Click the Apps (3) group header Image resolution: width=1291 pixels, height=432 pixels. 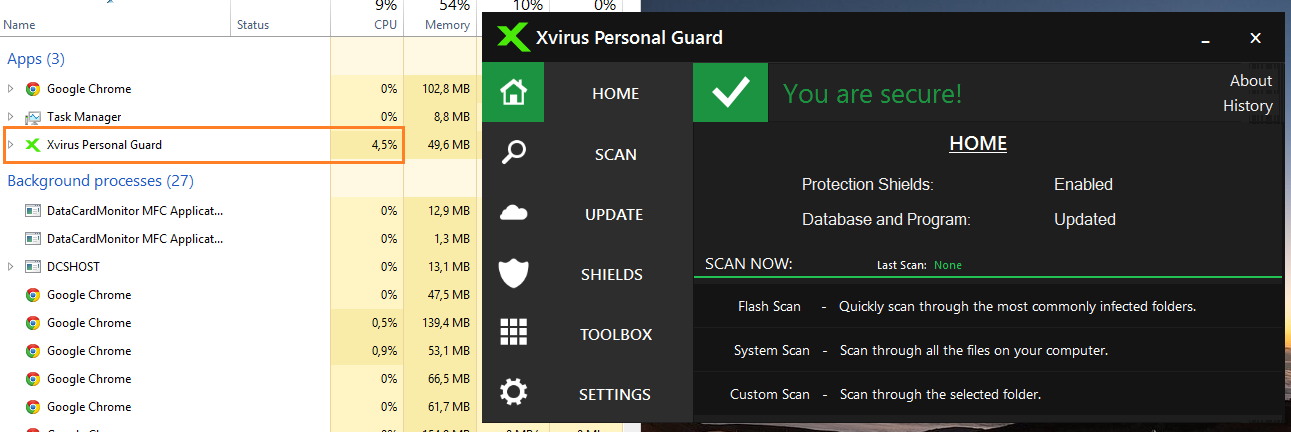coord(36,59)
